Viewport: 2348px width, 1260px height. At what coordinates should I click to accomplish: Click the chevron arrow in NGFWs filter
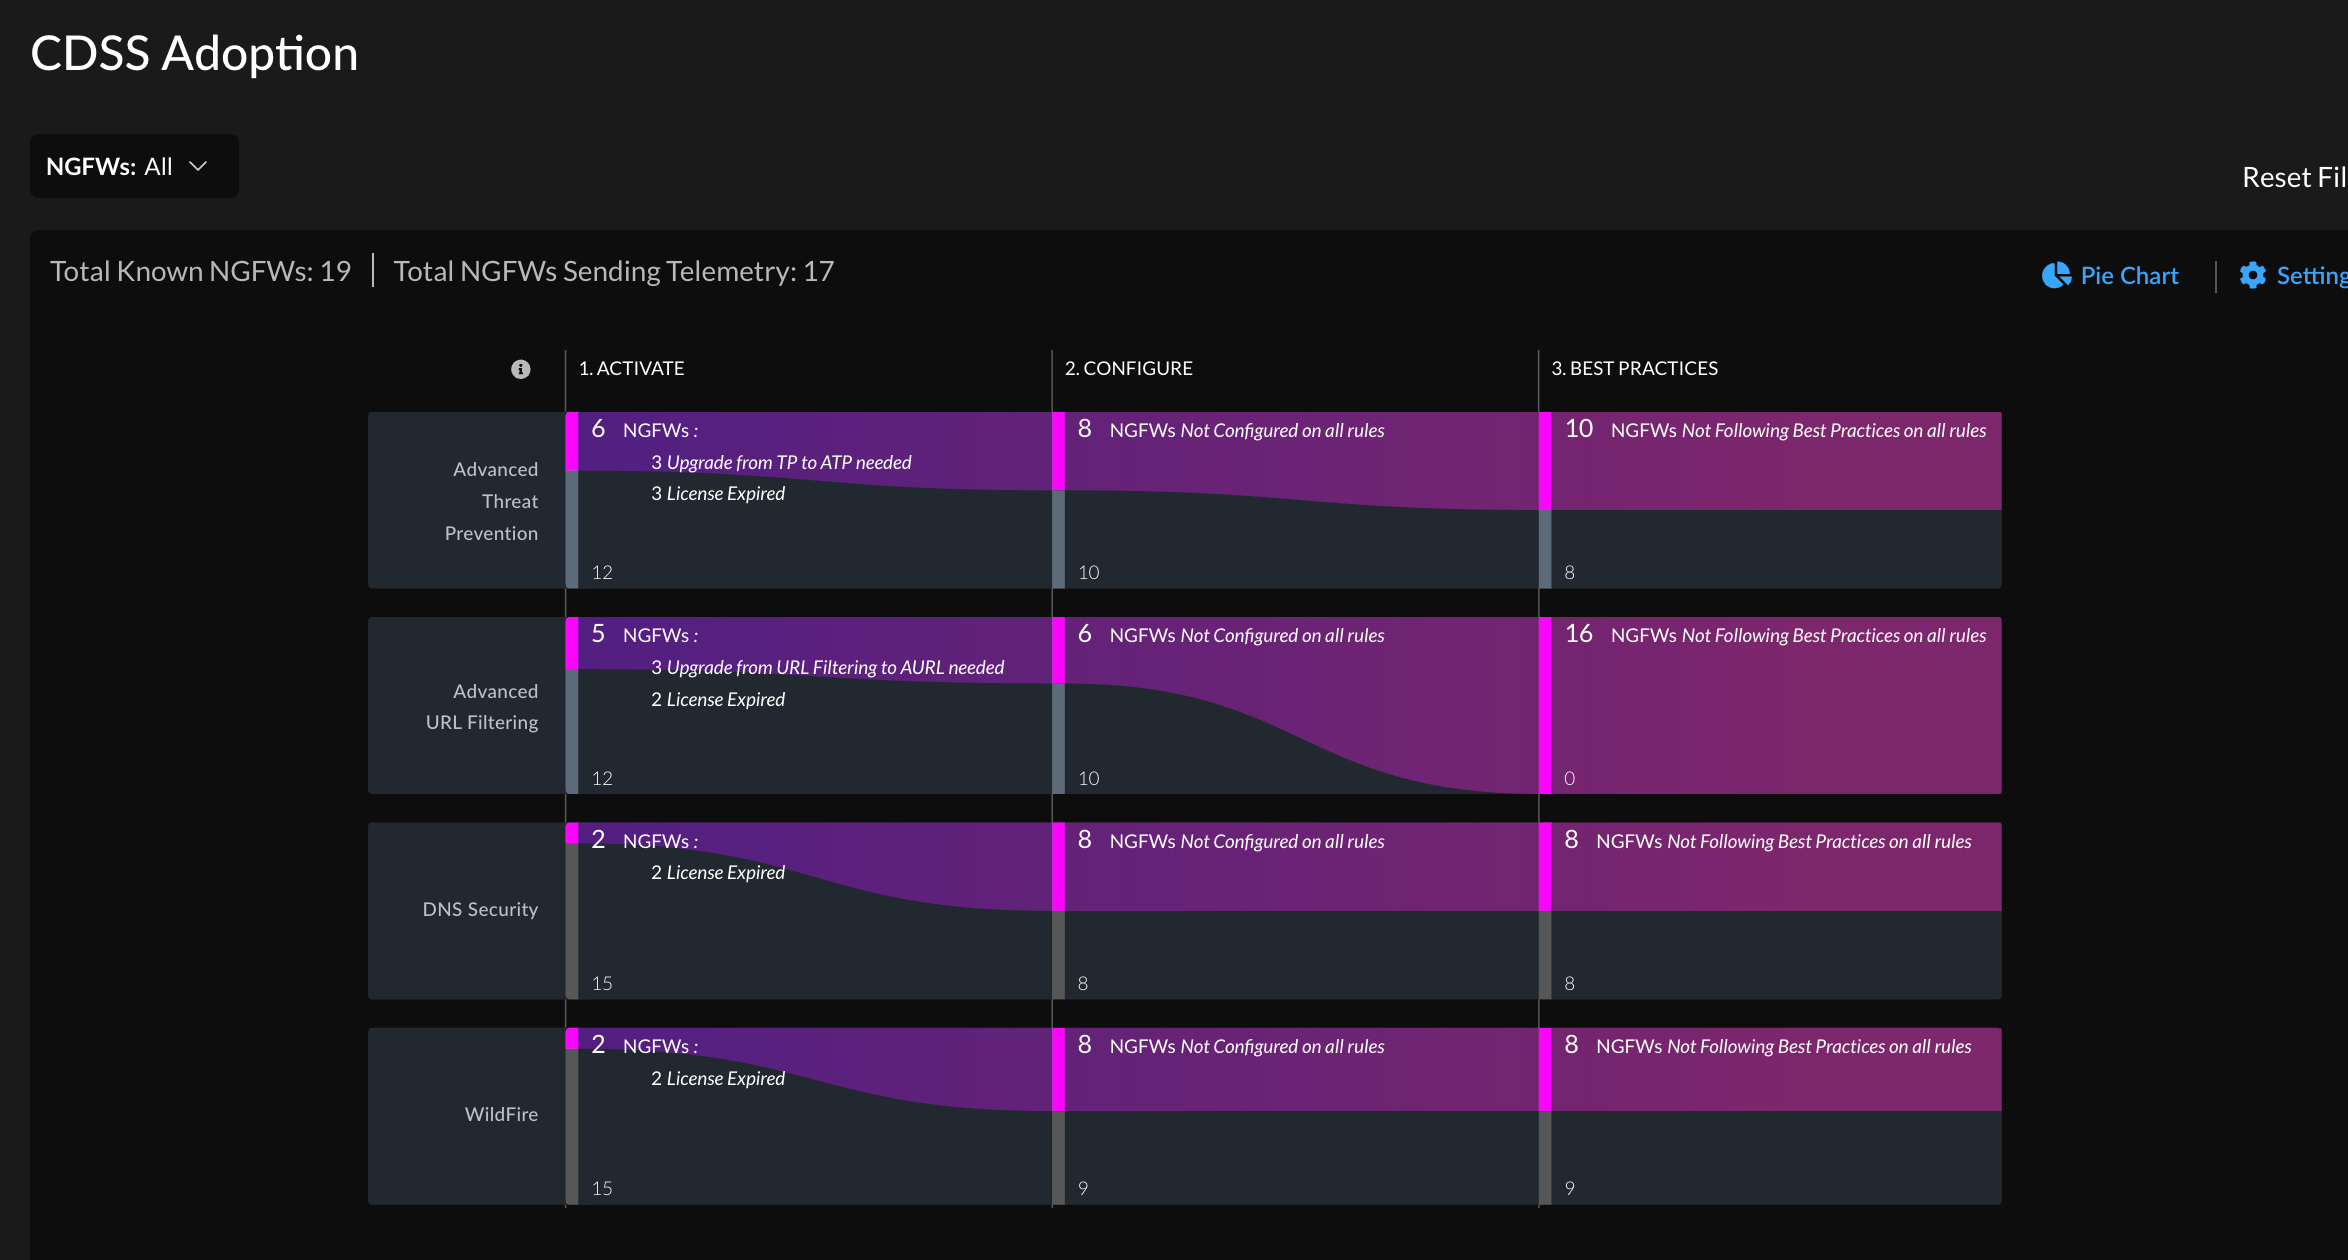pos(198,166)
